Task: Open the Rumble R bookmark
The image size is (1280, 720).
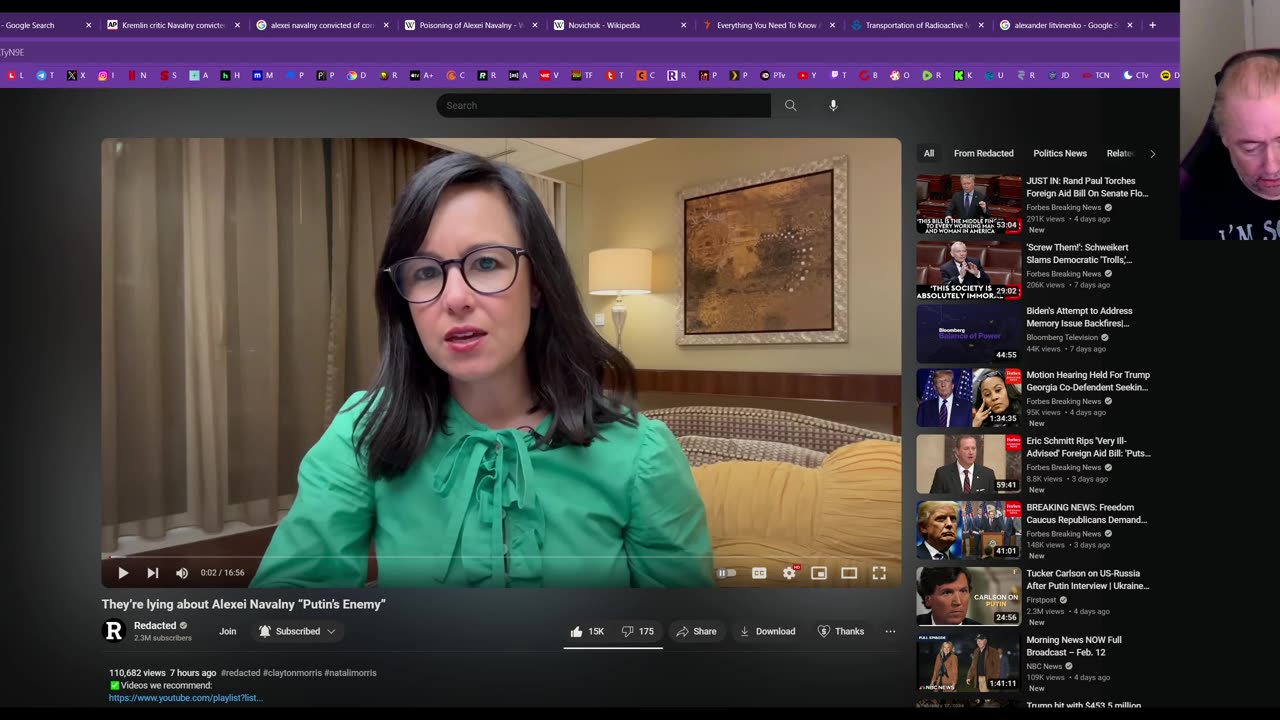Action: (932, 75)
